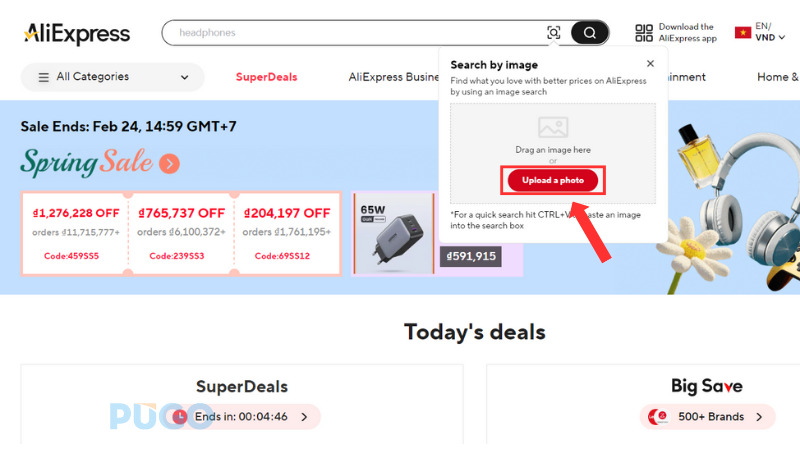Open the AliExpress Business tab

394,77
